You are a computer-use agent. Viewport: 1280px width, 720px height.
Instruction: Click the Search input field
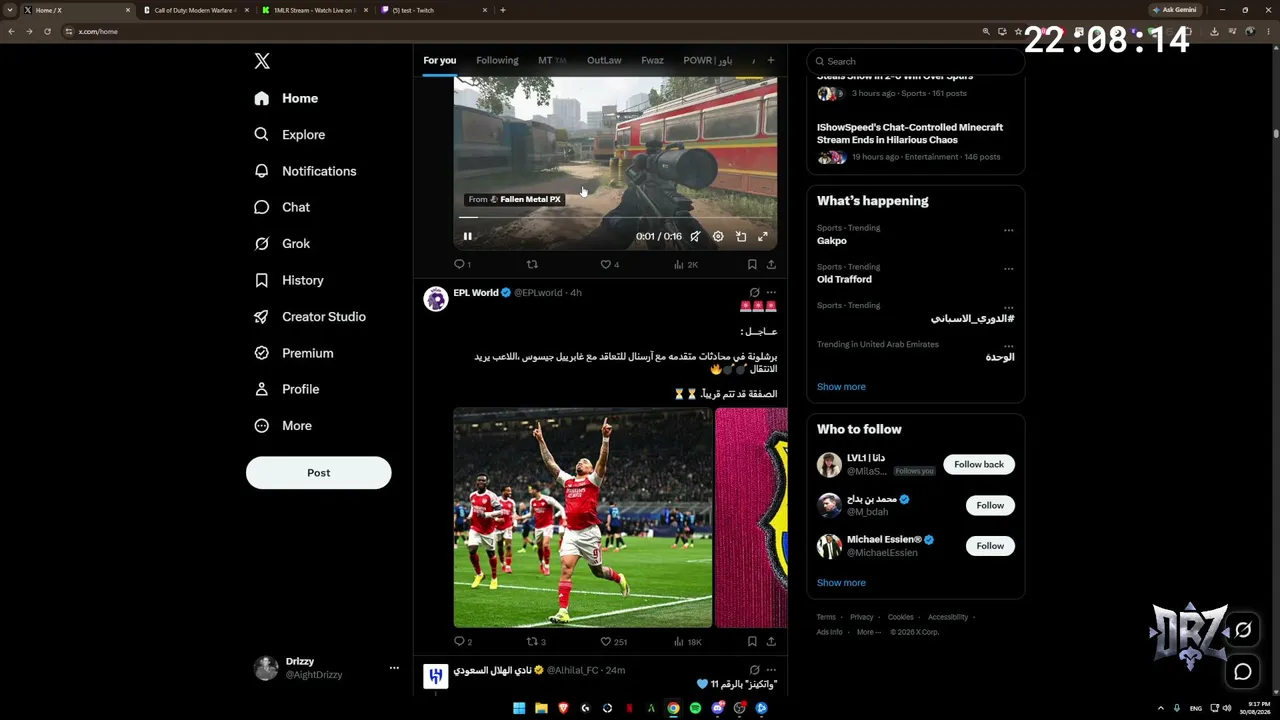point(916,61)
